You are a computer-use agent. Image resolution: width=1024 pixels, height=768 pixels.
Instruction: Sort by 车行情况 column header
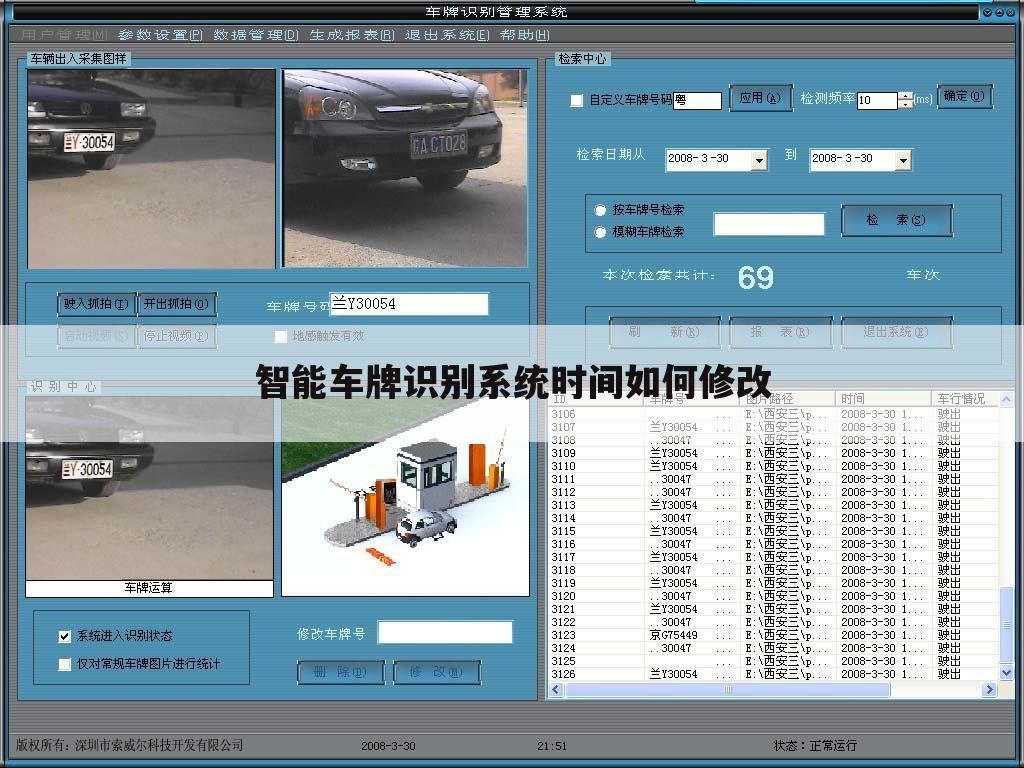pos(965,398)
